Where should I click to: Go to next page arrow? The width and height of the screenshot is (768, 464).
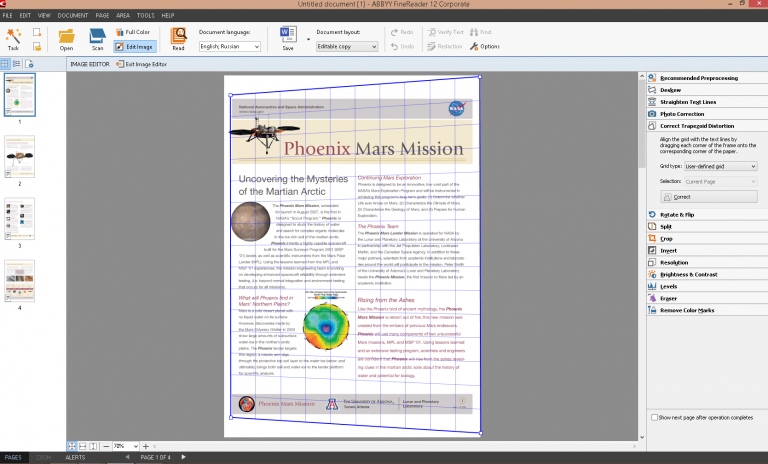click(x=184, y=457)
